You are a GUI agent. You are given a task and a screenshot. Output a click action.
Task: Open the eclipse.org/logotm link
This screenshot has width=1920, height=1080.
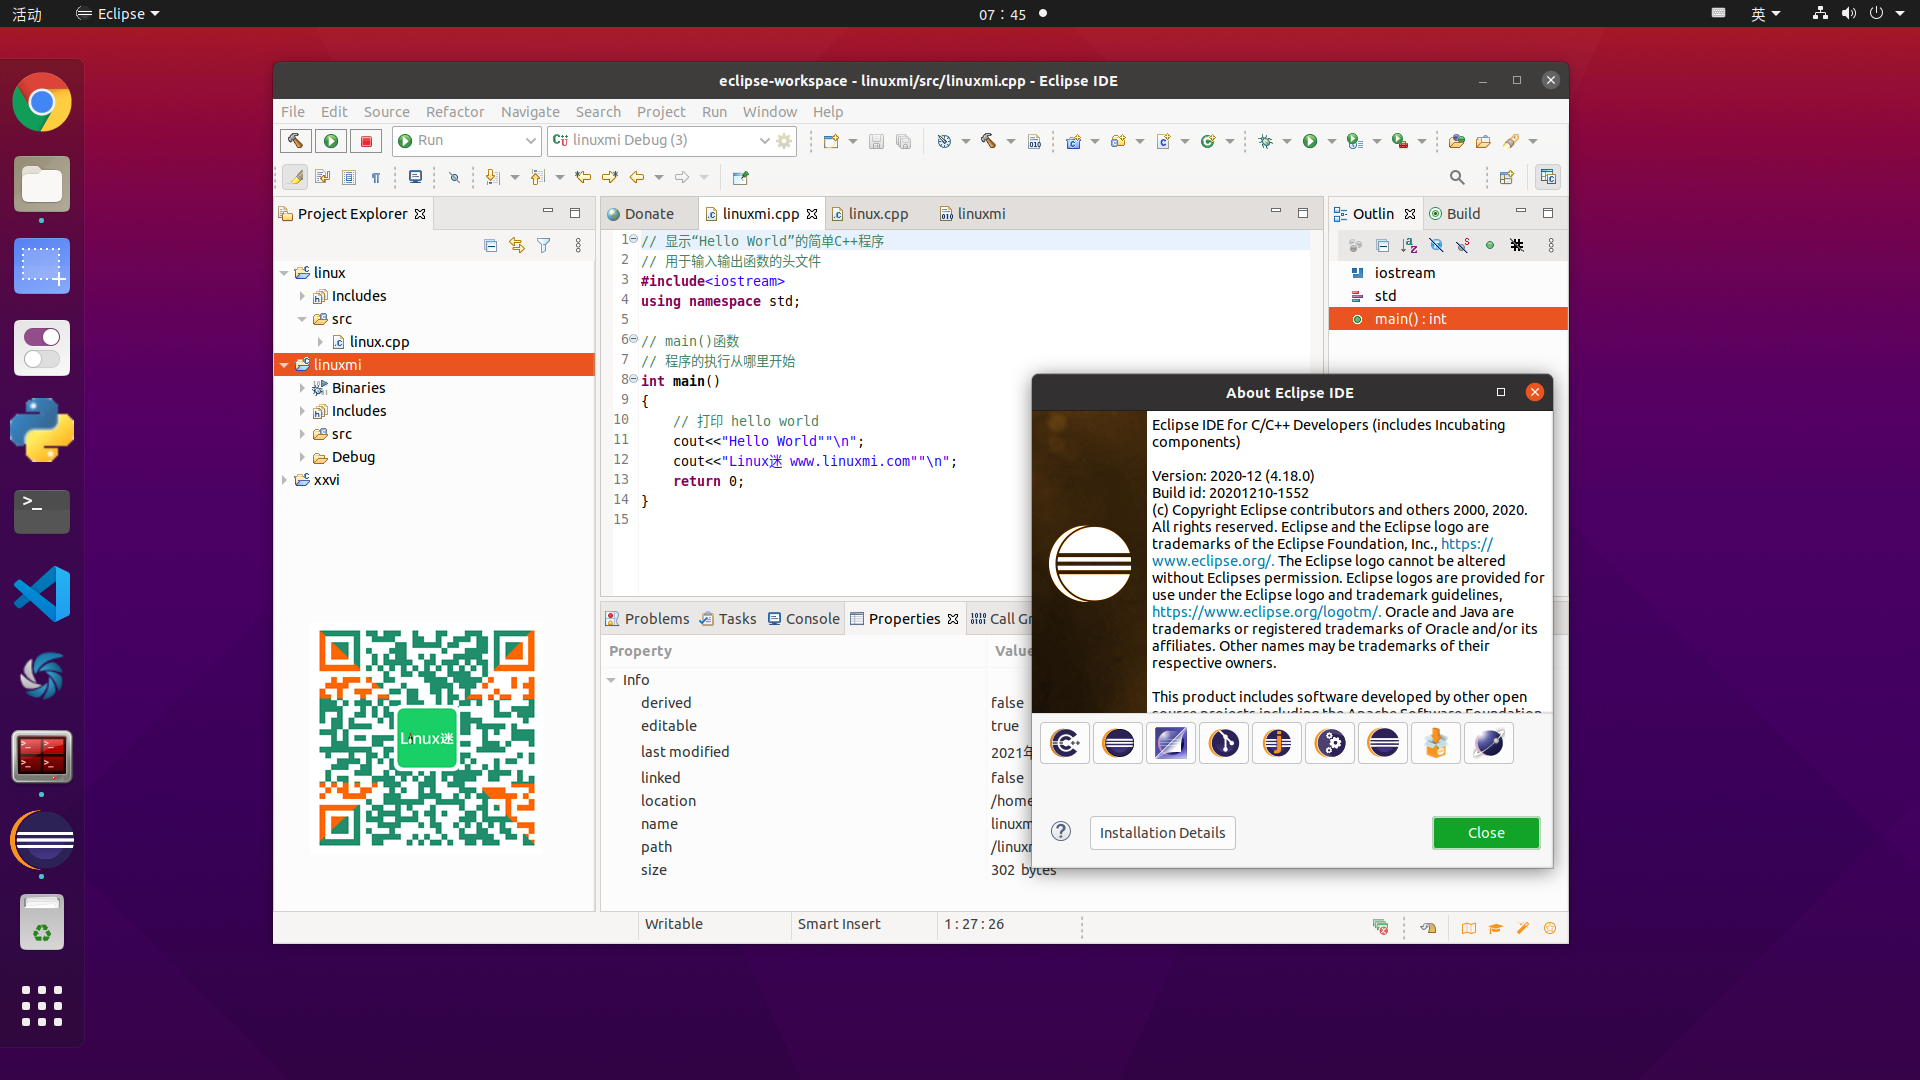click(1265, 612)
